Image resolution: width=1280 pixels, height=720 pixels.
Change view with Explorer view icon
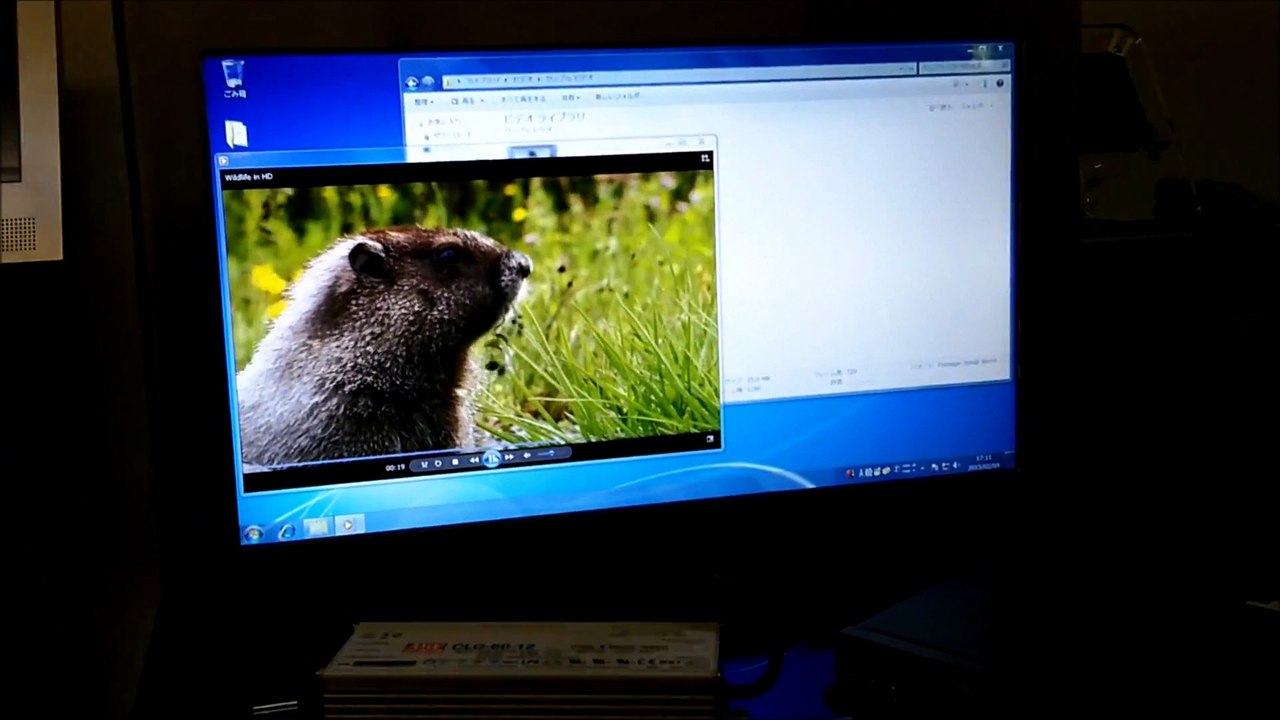click(x=957, y=85)
